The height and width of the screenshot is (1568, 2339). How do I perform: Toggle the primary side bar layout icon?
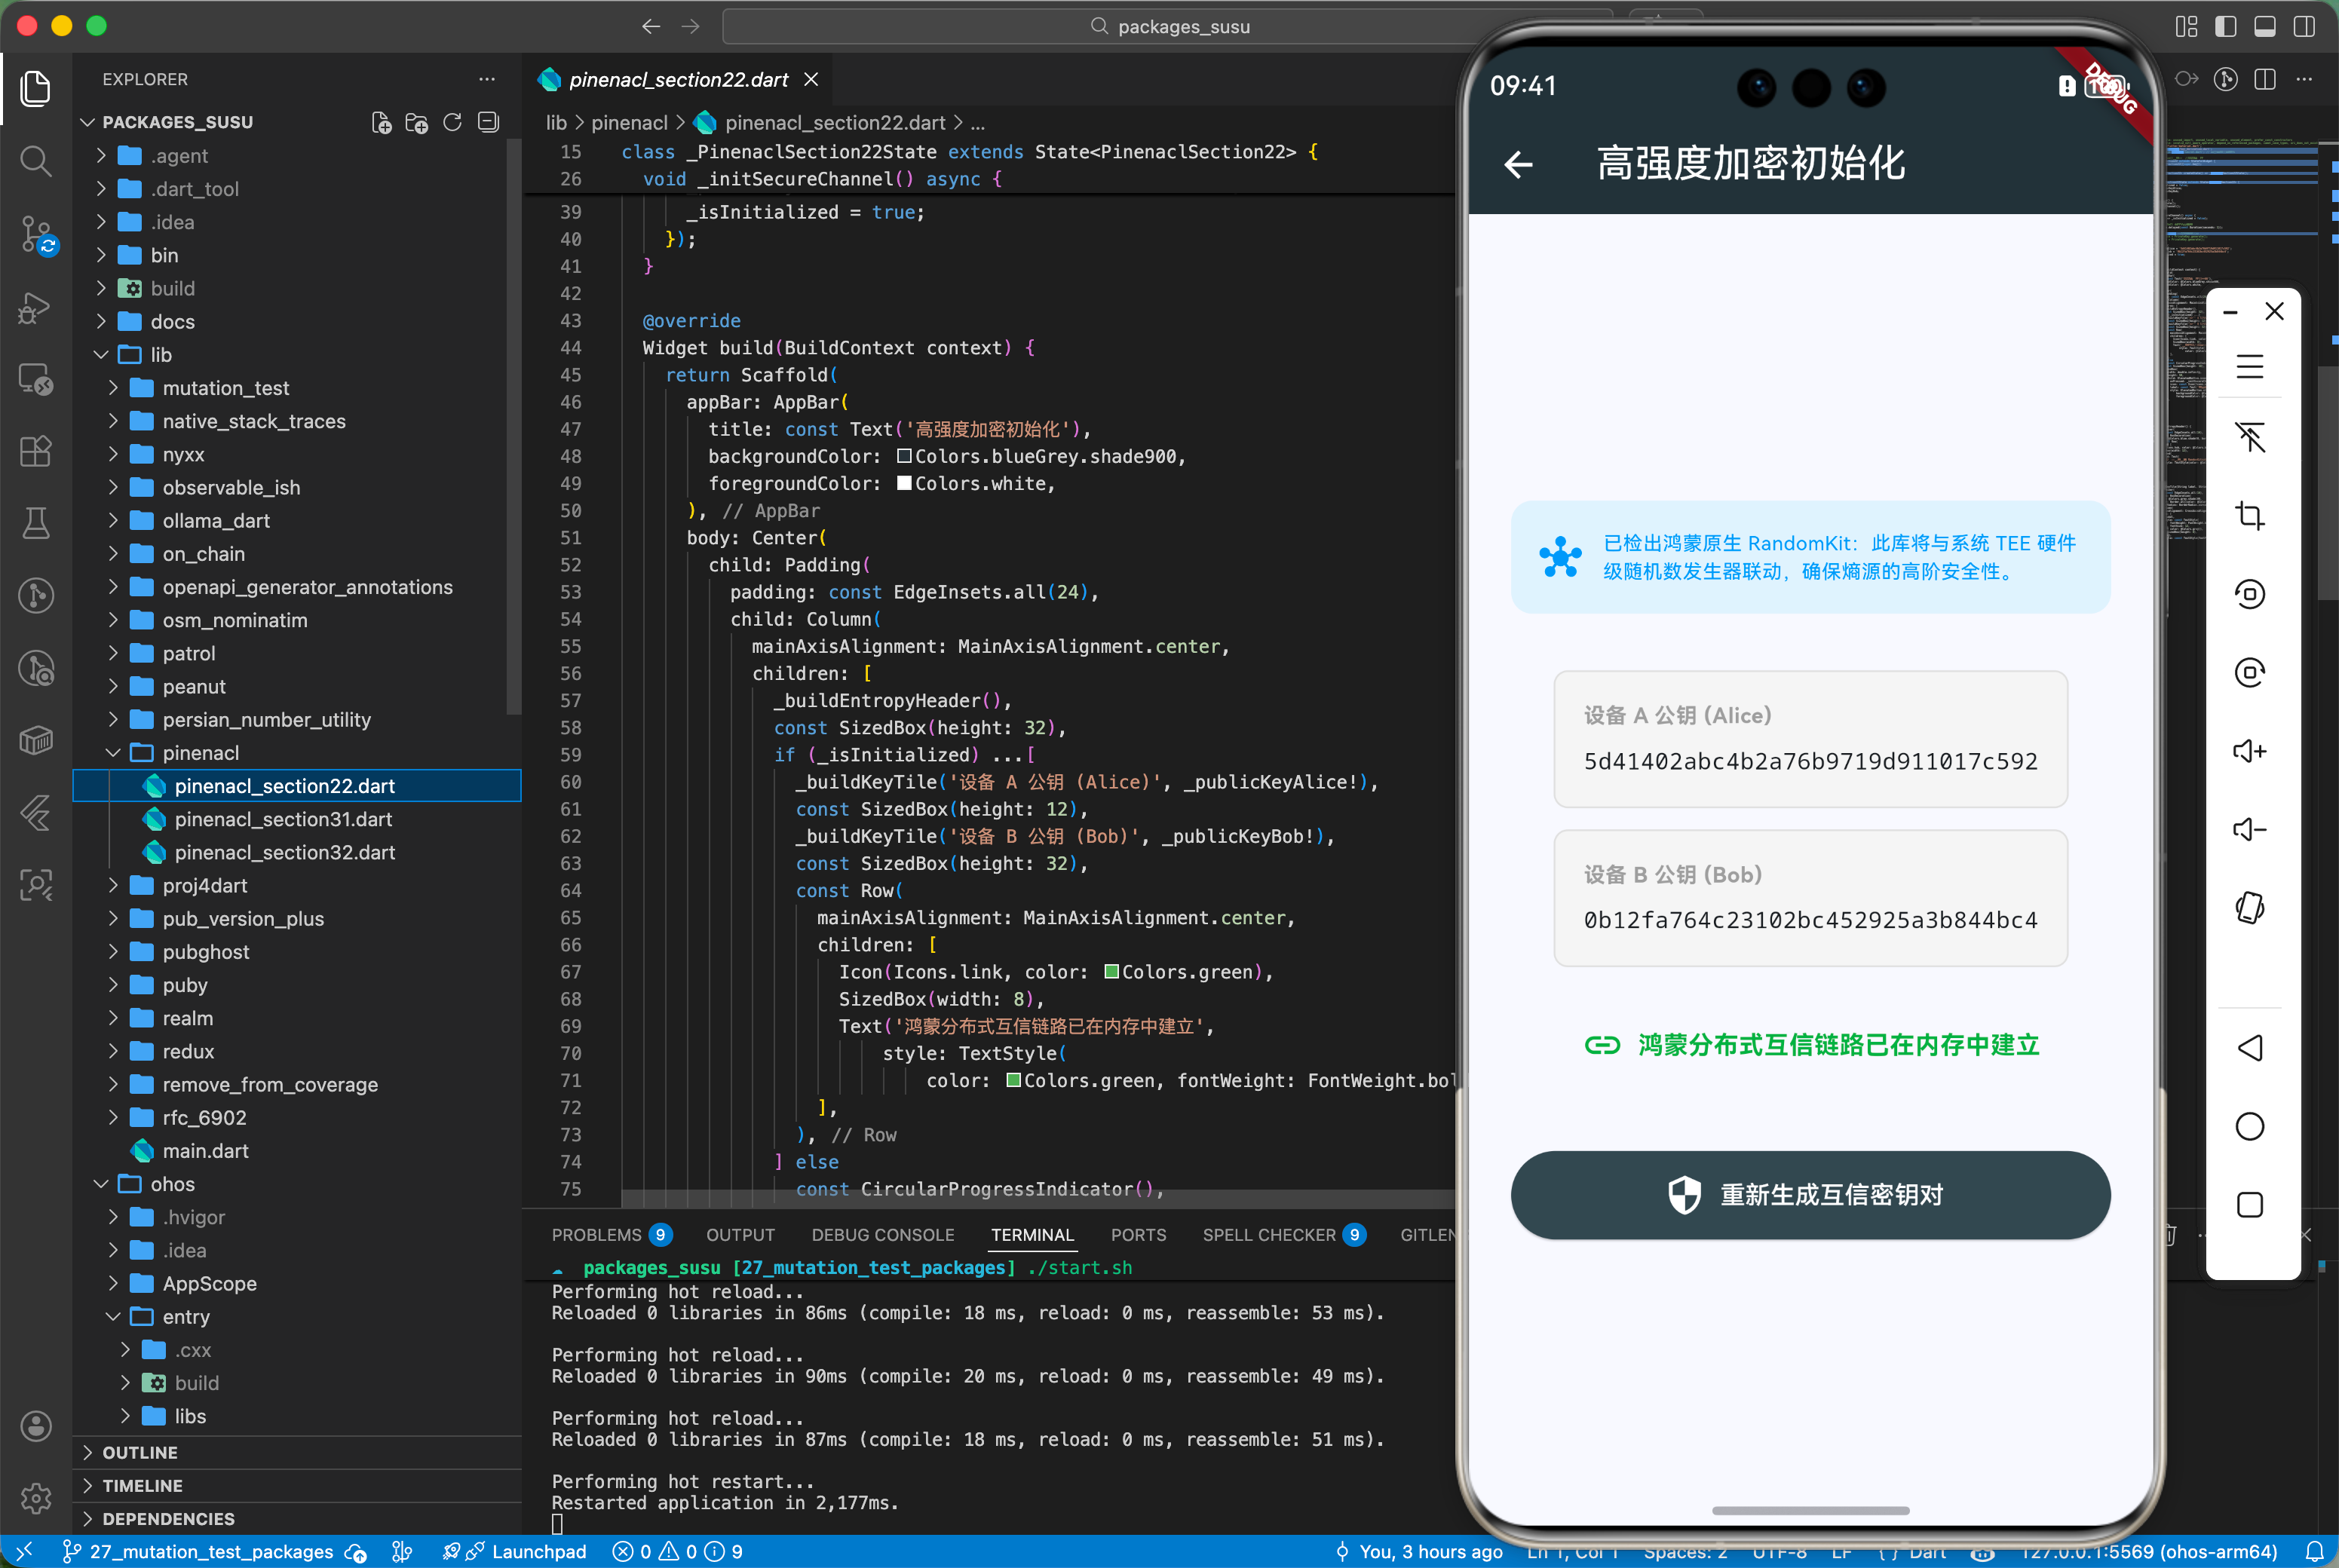point(2225,27)
